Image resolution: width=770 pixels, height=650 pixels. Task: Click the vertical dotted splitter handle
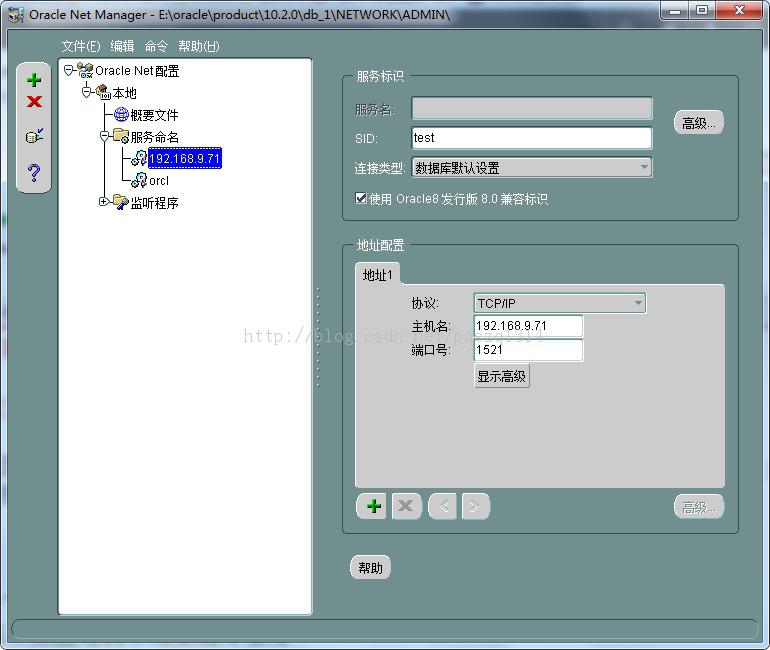tap(318, 337)
